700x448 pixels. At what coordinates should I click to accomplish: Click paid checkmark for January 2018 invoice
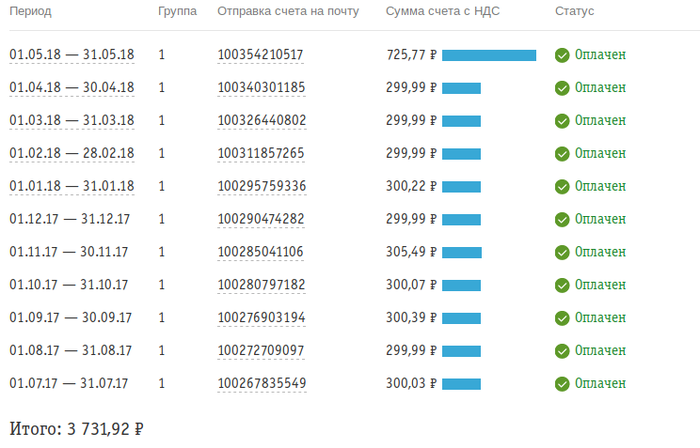tap(562, 186)
